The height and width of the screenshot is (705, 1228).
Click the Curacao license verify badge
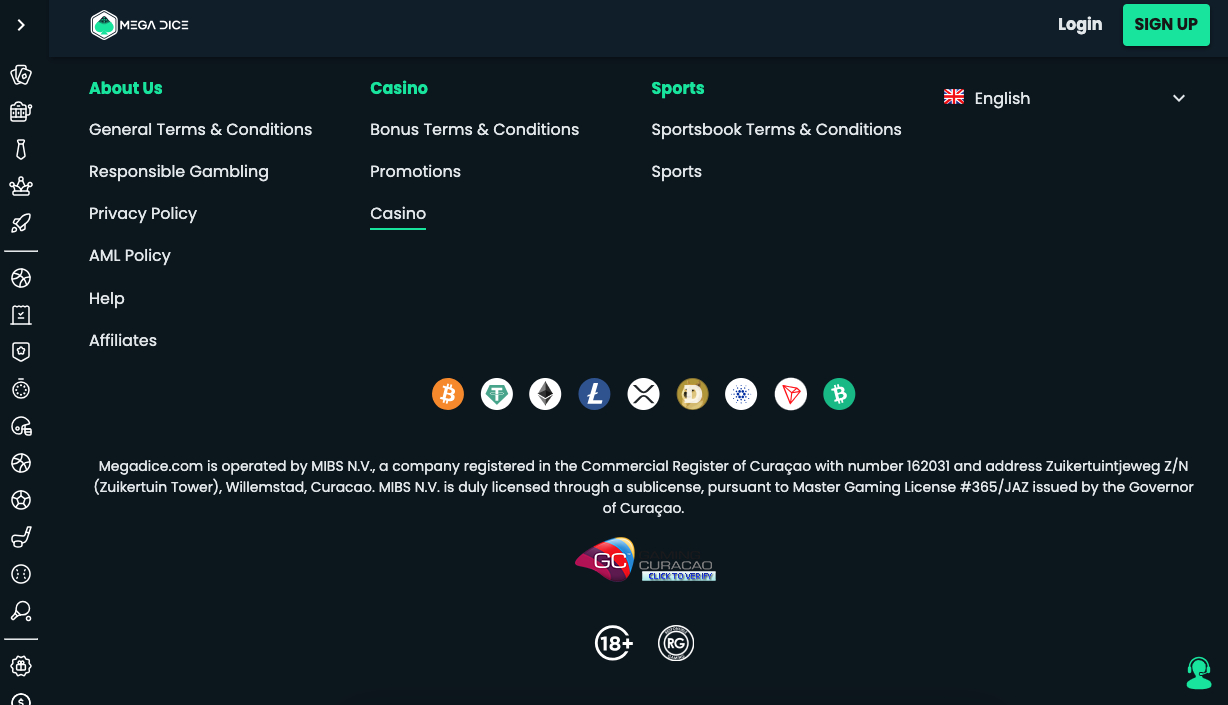[x=645, y=560]
